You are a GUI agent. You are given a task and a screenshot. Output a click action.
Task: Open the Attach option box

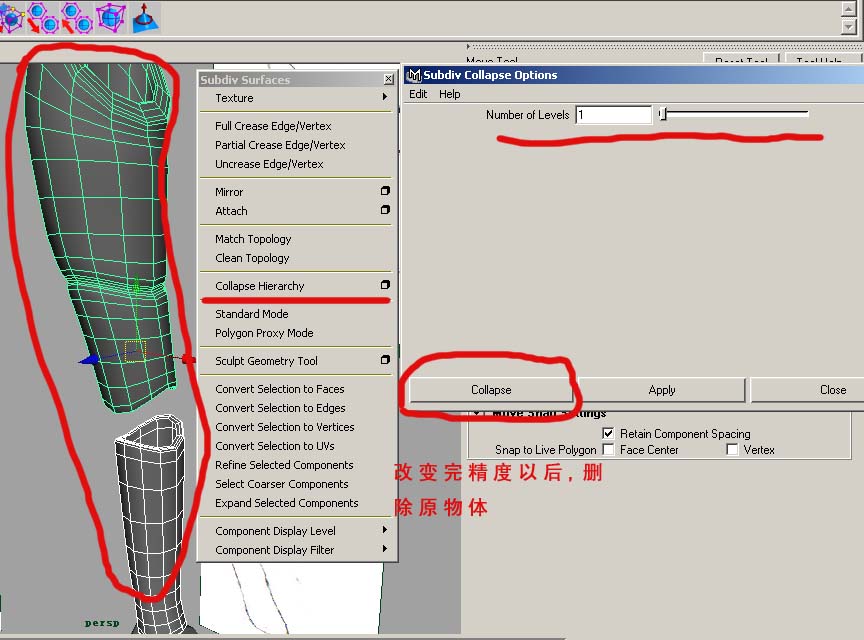tap(385, 210)
